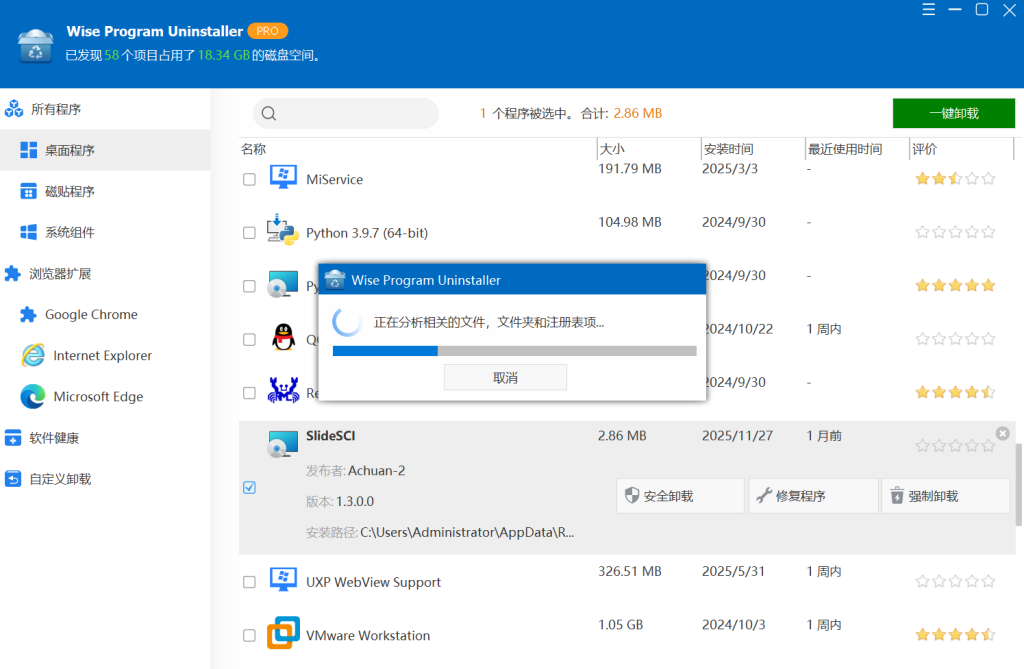Click the search magnifier icon
This screenshot has width=1024, height=669.
(x=268, y=113)
